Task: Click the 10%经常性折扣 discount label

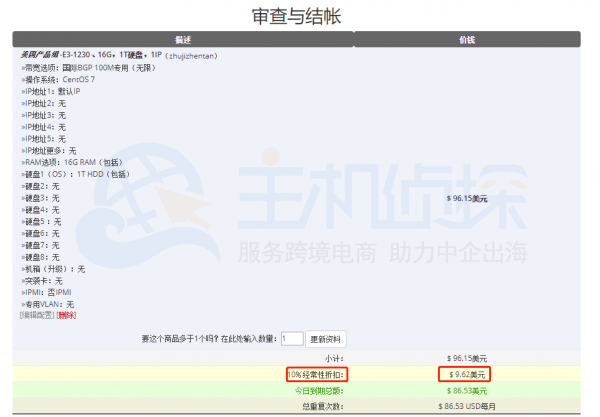Action: [x=317, y=375]
